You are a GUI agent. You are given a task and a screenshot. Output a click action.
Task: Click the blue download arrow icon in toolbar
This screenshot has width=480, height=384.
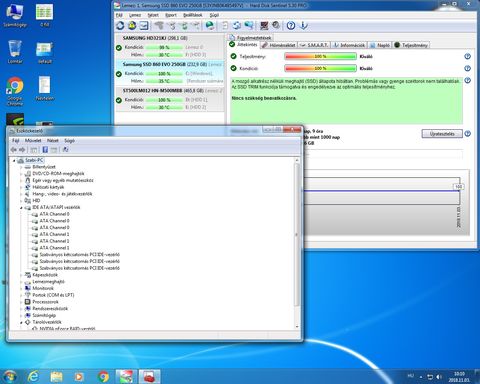(x=303, y=25)
